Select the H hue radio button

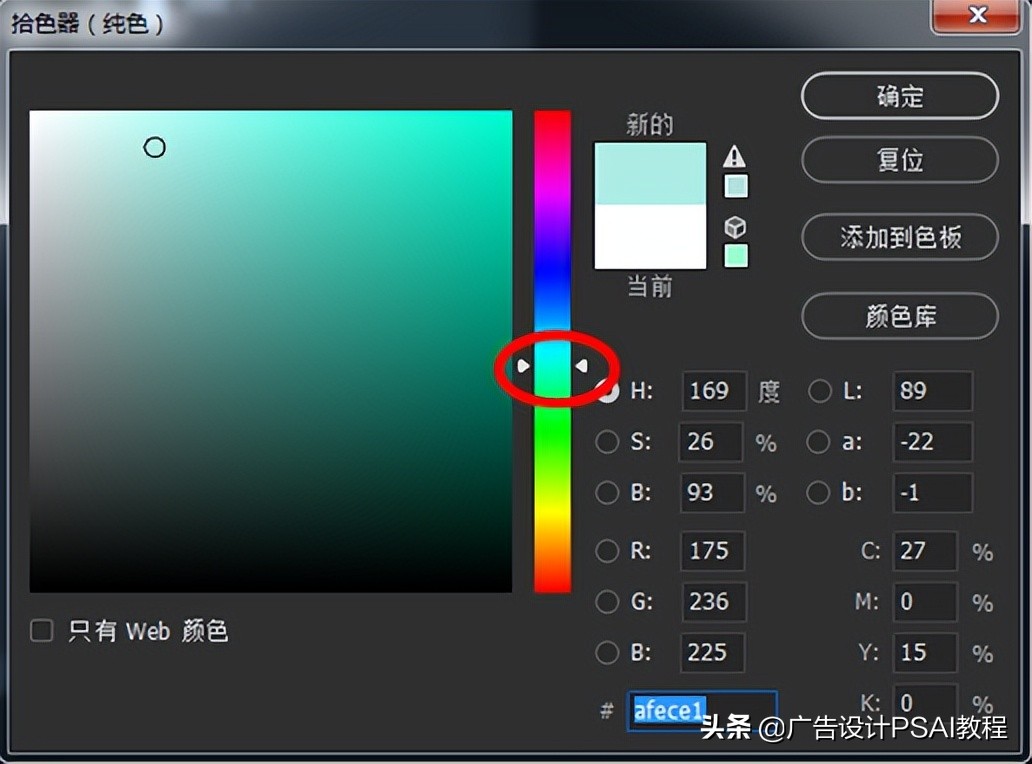pyautogui.click(x=607, y=391)
